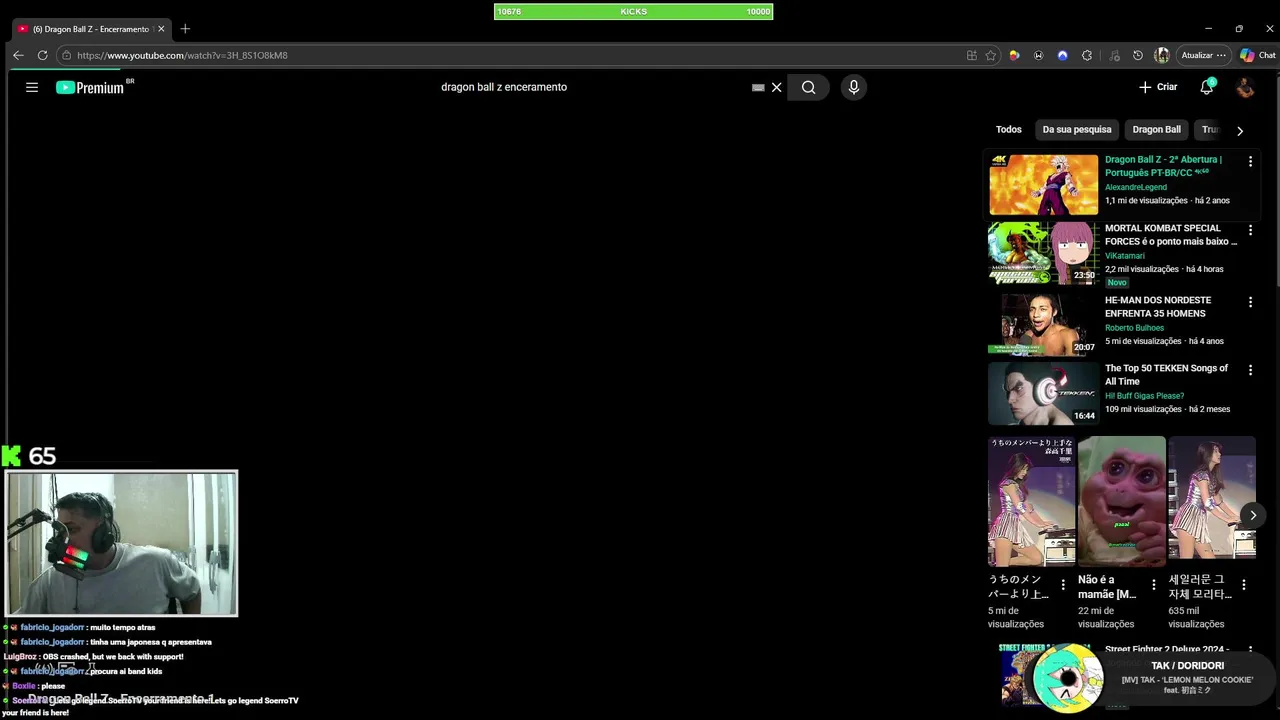The image size is (1280, 720).
Task: Open options for Não é a mamãe Short
Action: (x=1153, y=585)
